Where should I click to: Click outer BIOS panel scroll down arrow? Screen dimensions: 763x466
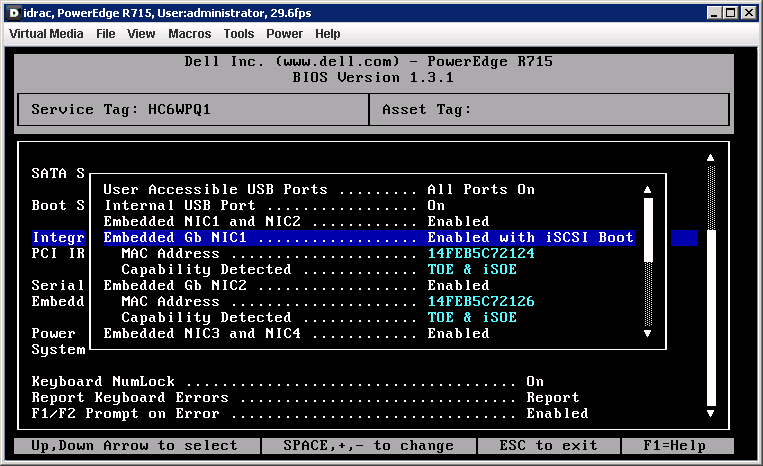pyautogui.click(x=711, y=413)
